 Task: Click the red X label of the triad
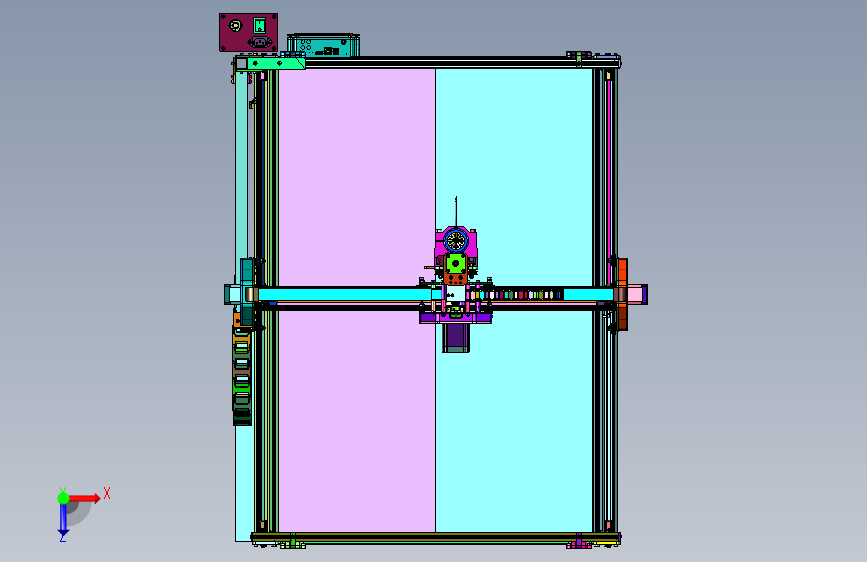click(107, 493)
